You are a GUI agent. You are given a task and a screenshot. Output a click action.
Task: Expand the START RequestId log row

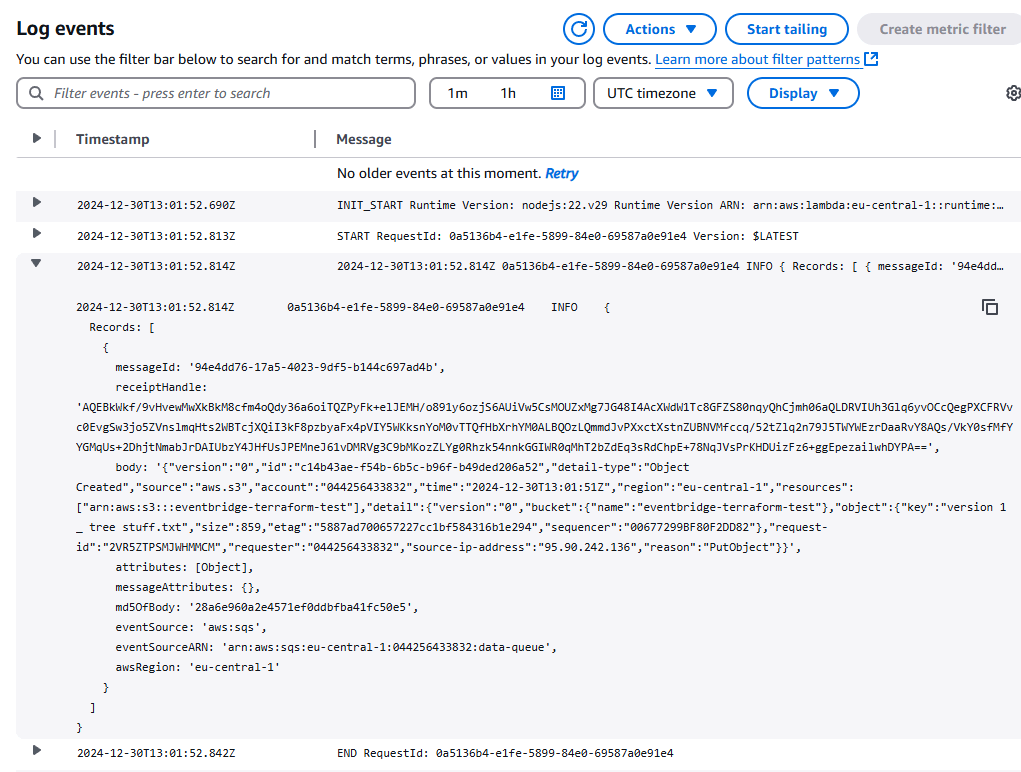pyautogui.click(x=36, y=233)
